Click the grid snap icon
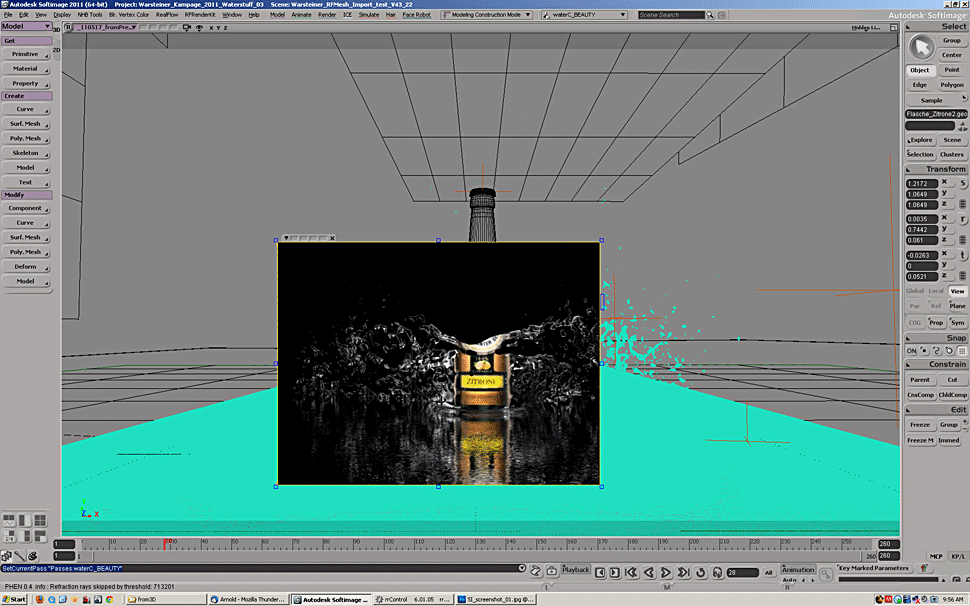 [x=962, y=351]
